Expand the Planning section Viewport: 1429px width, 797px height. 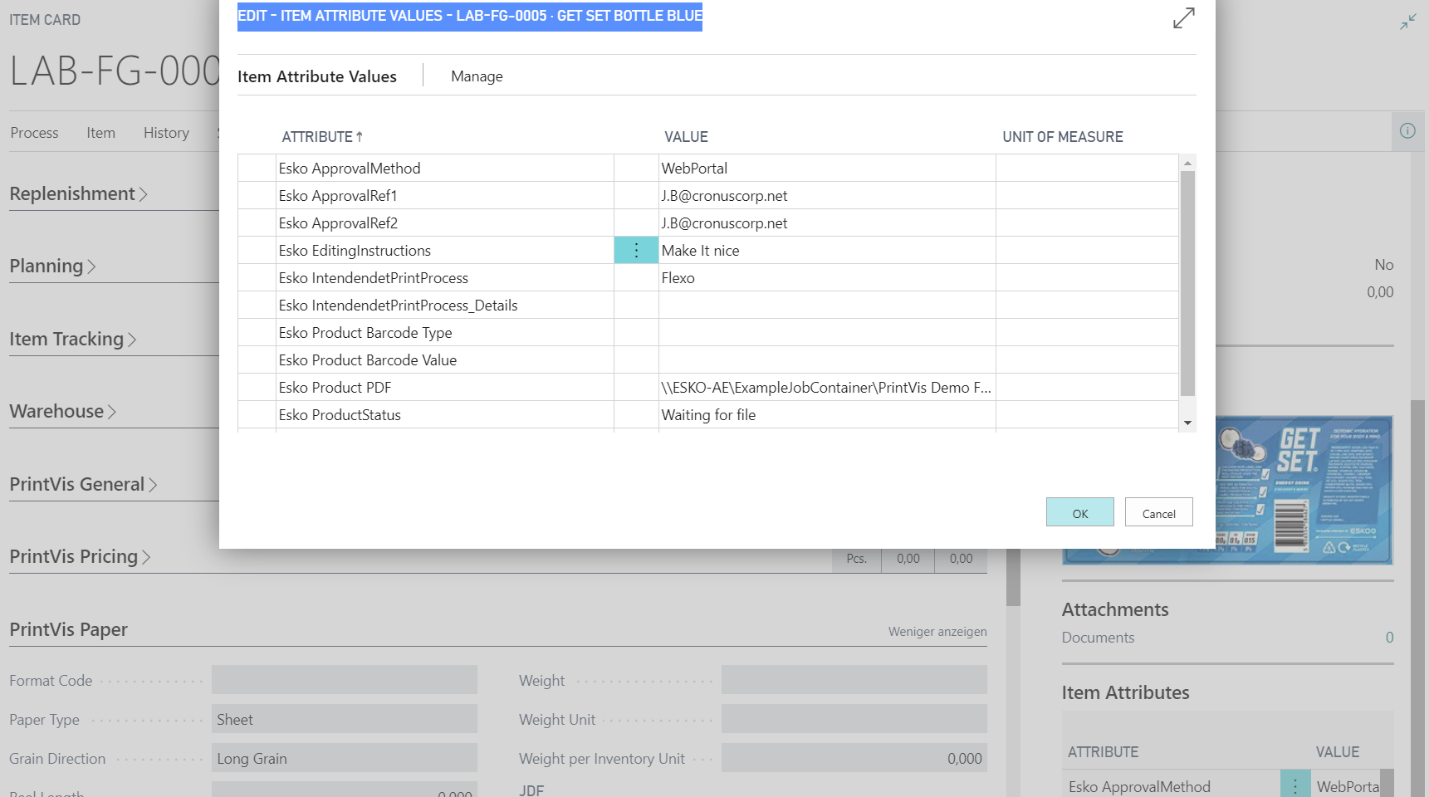[53, 266]
